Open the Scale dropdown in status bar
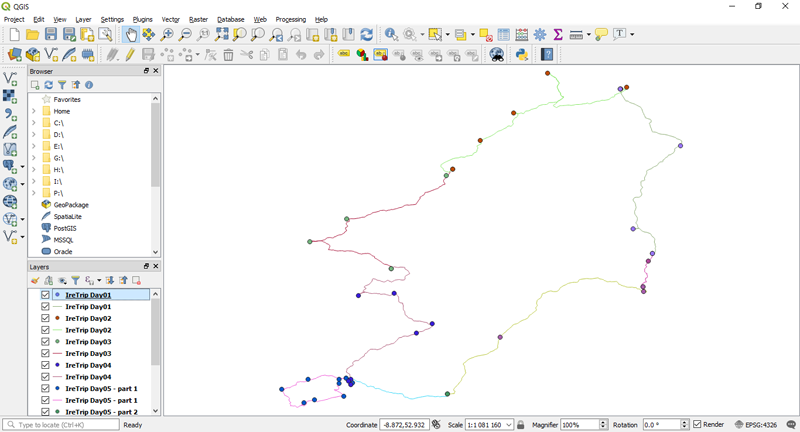This screenshot has height=432, width=800. pos(509,425)
